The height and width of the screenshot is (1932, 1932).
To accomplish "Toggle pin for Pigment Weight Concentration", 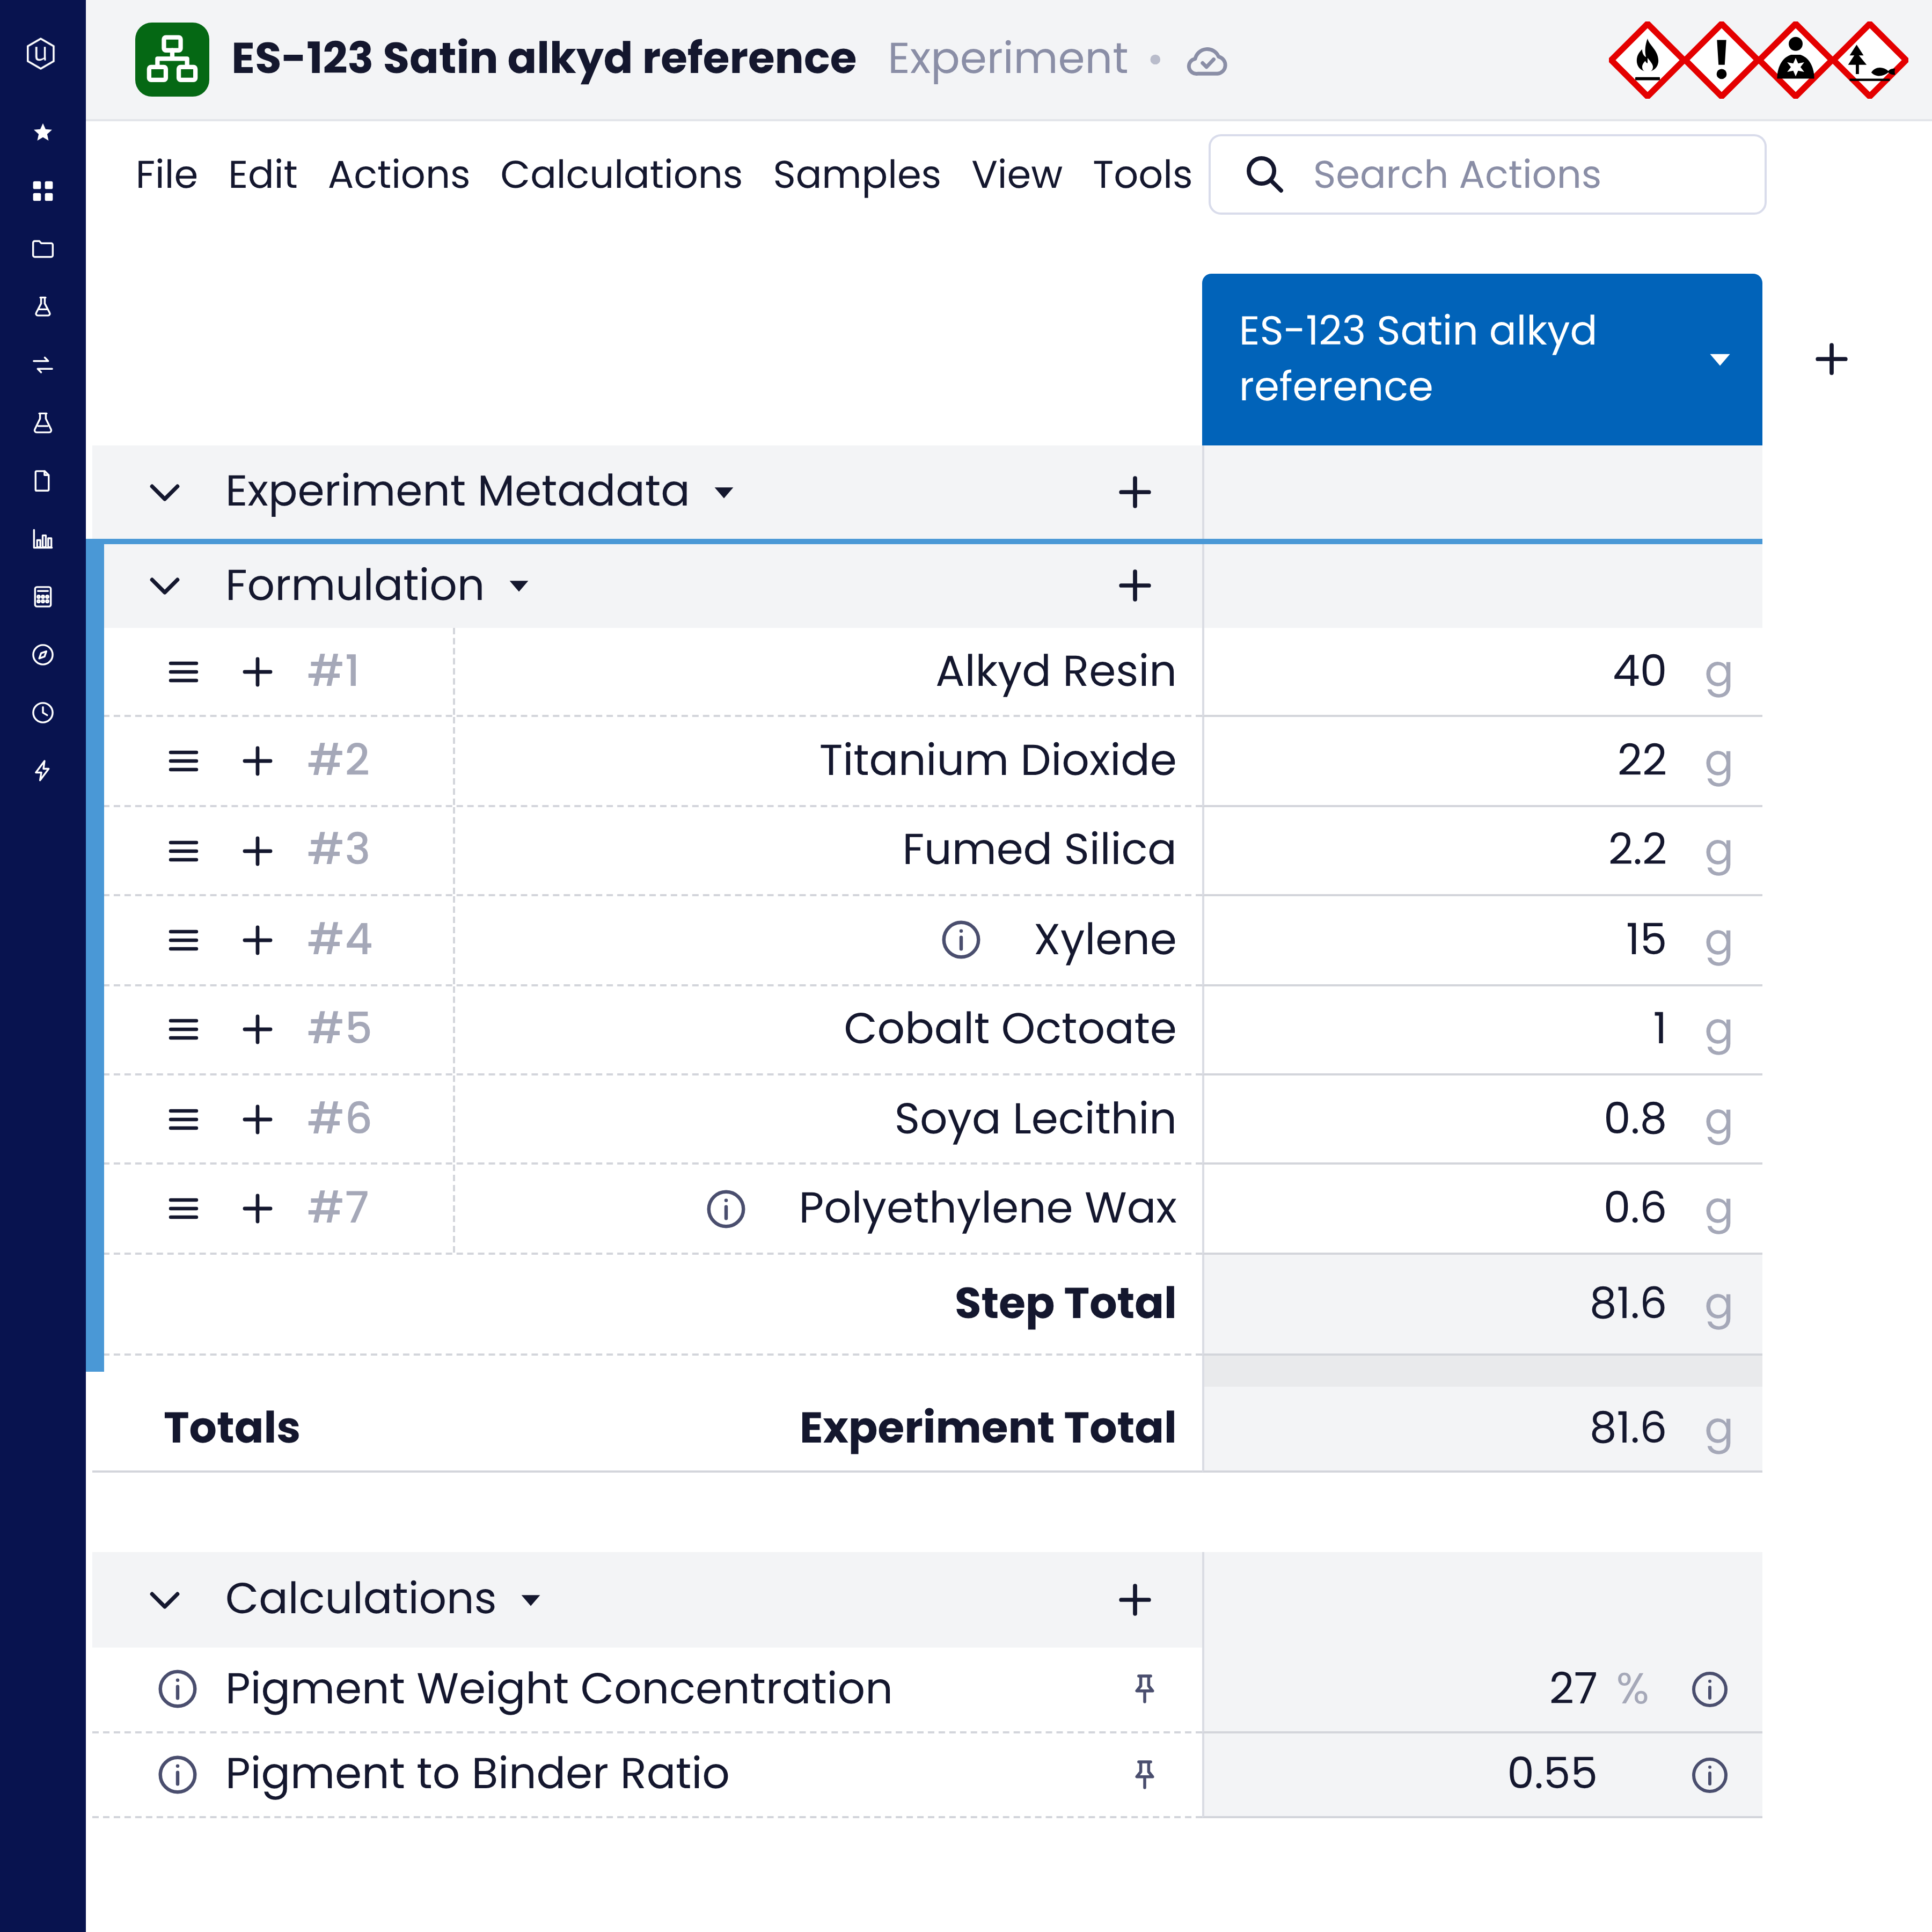I will tap(1144, 1689).
